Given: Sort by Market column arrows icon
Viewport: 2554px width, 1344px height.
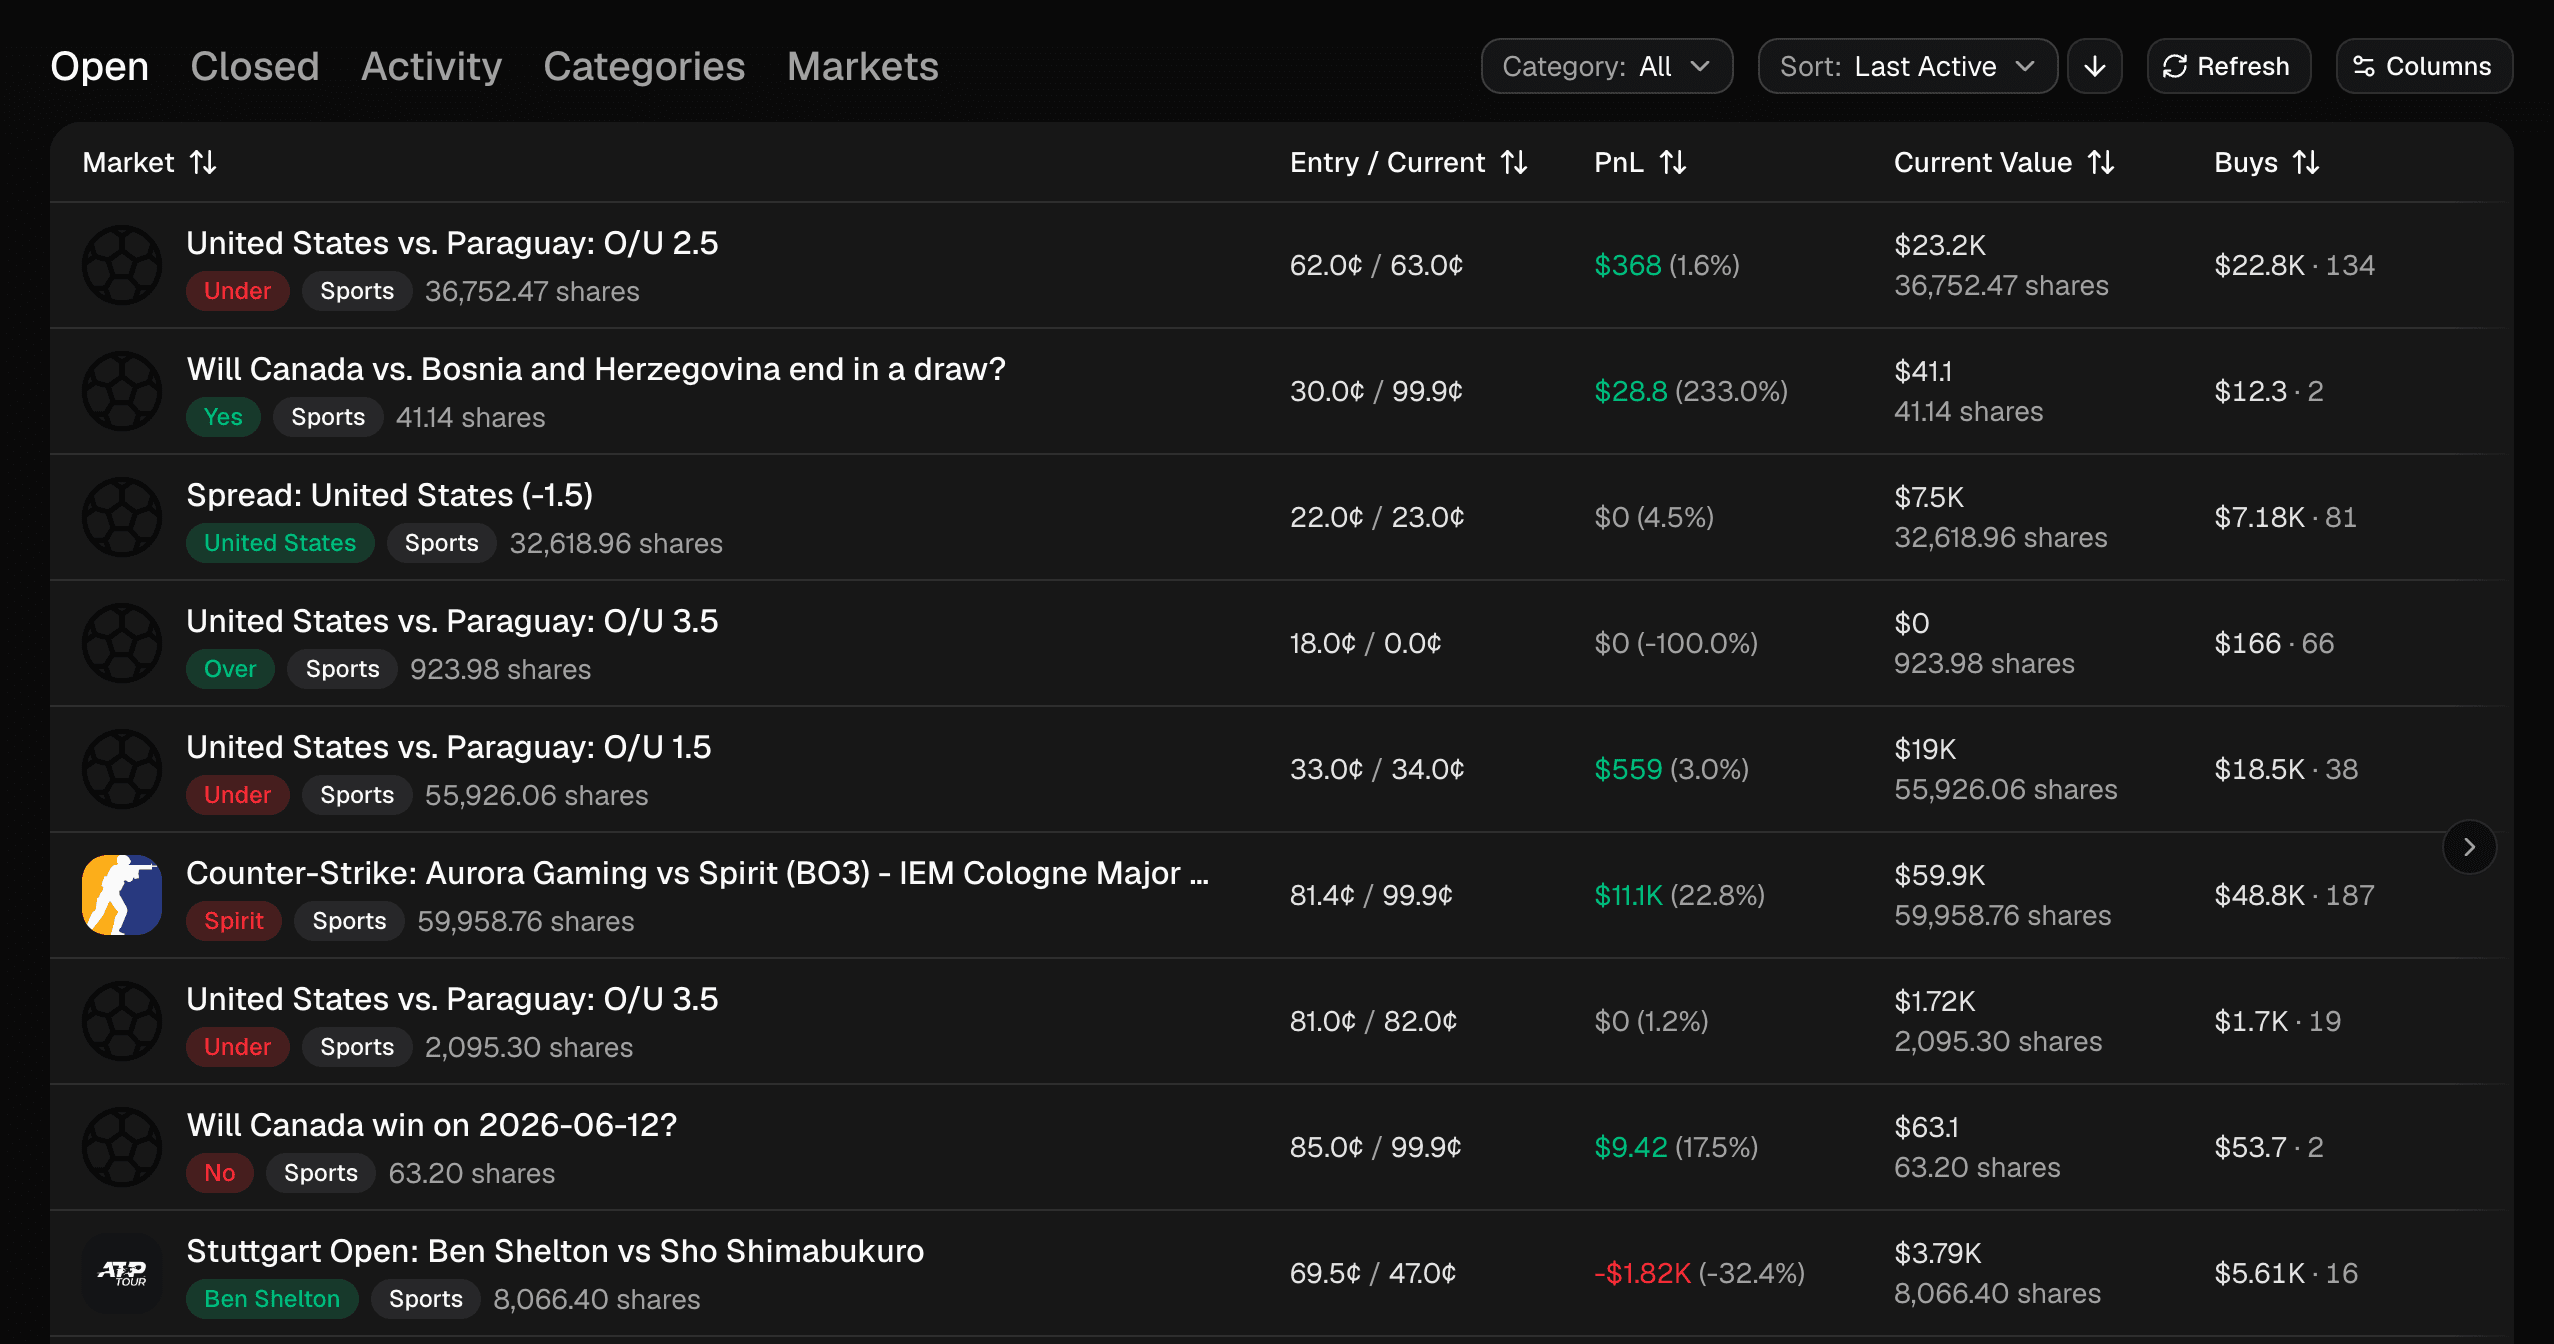Looking at the screenshot, I should [x=204, y=162].
